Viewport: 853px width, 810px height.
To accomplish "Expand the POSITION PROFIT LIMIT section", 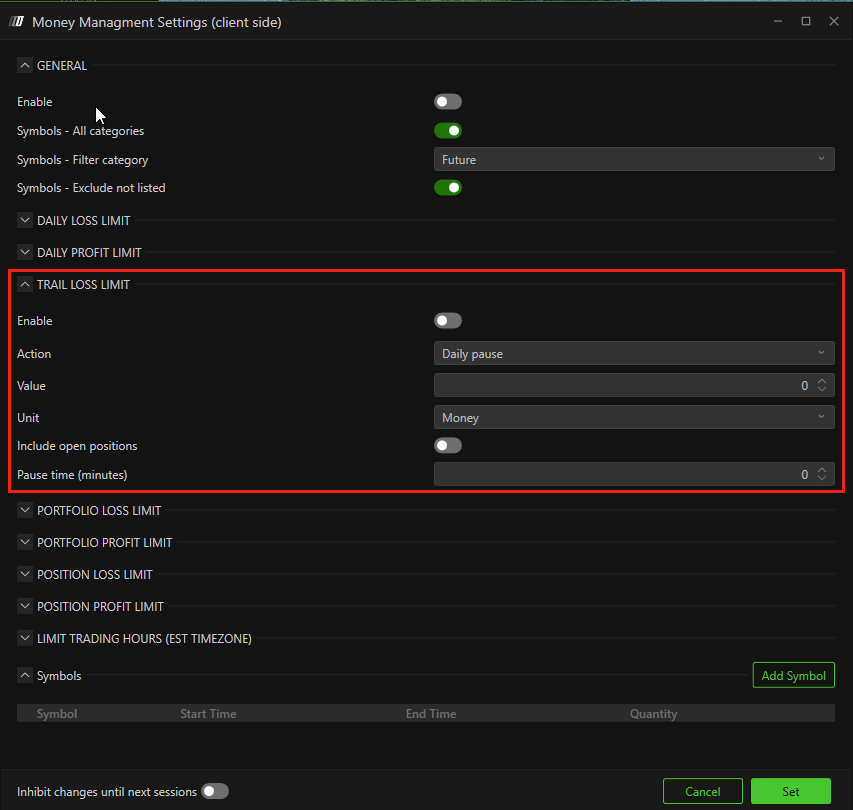I will tap(25, 607).
